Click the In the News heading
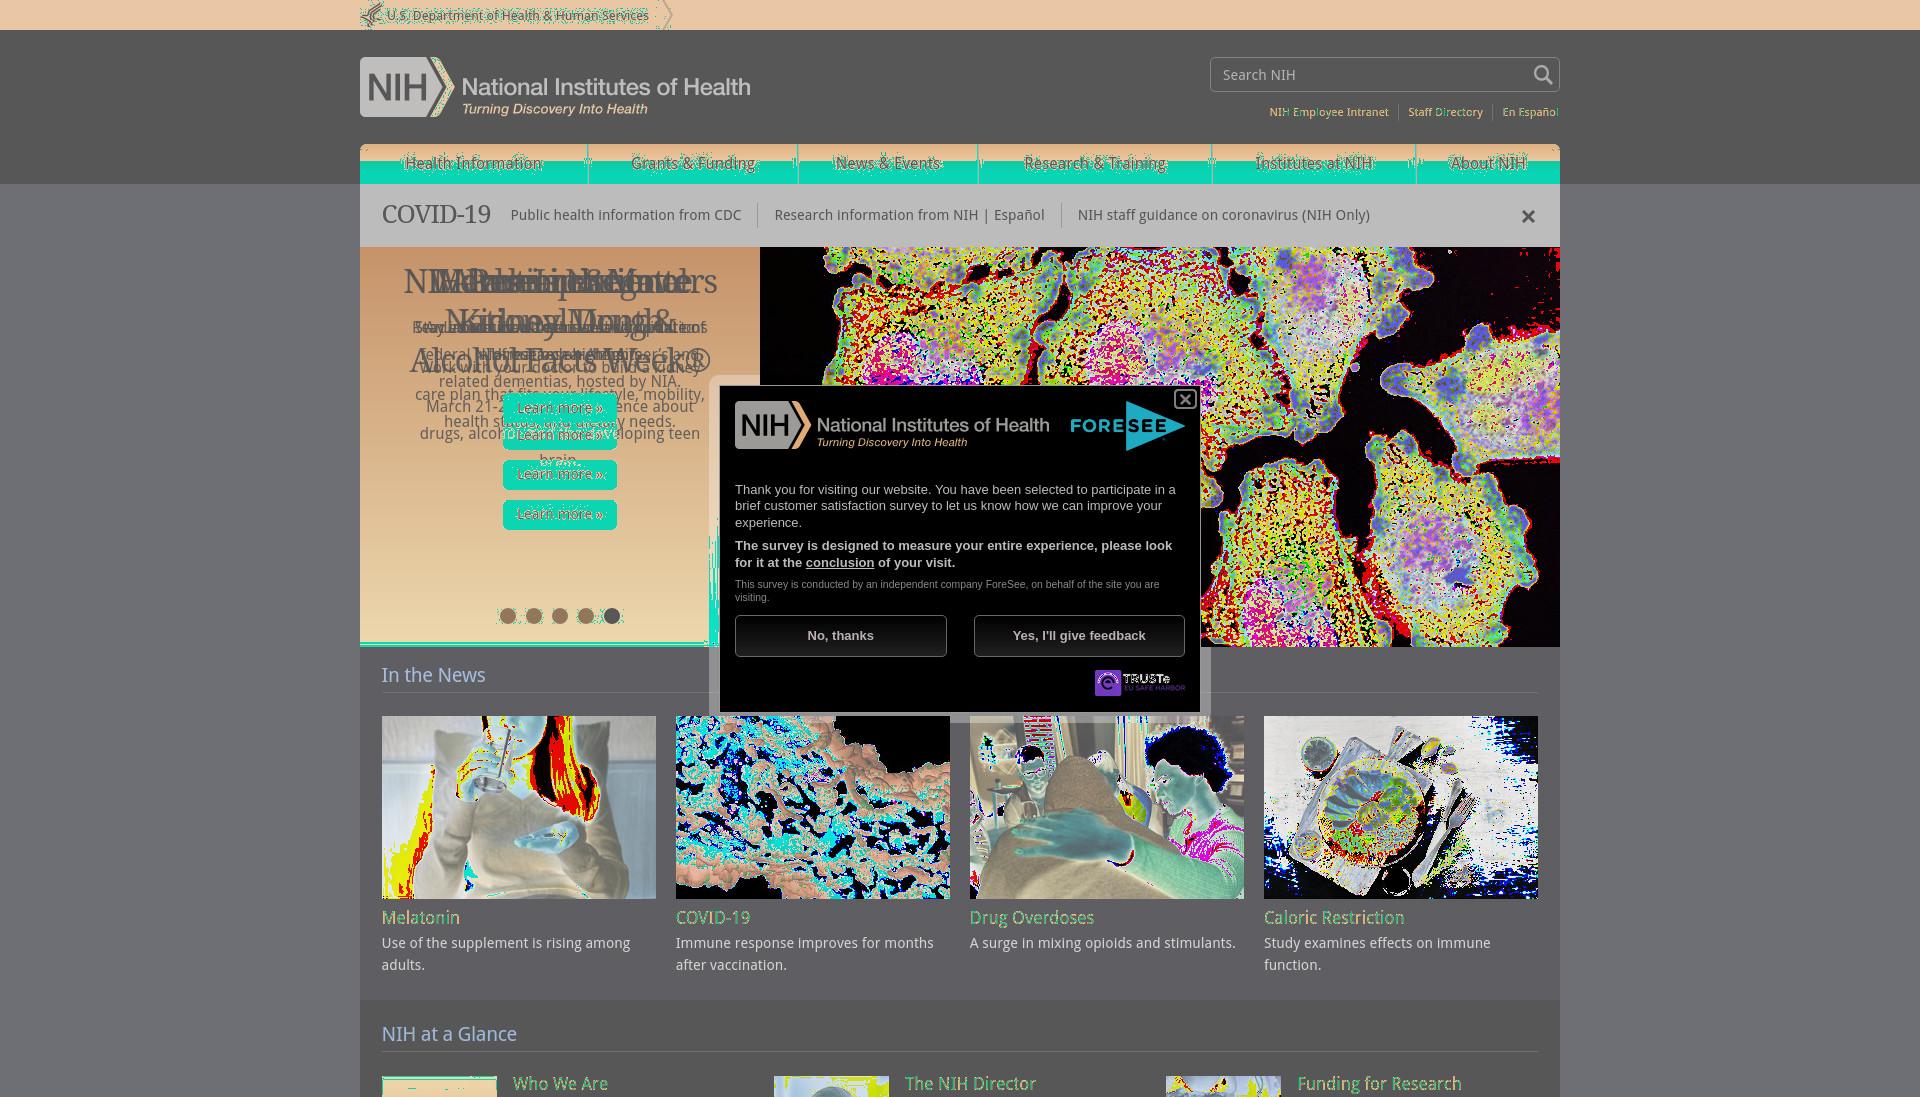The height and width of the screenshot is (1097, 1920). tap(433, 675)
